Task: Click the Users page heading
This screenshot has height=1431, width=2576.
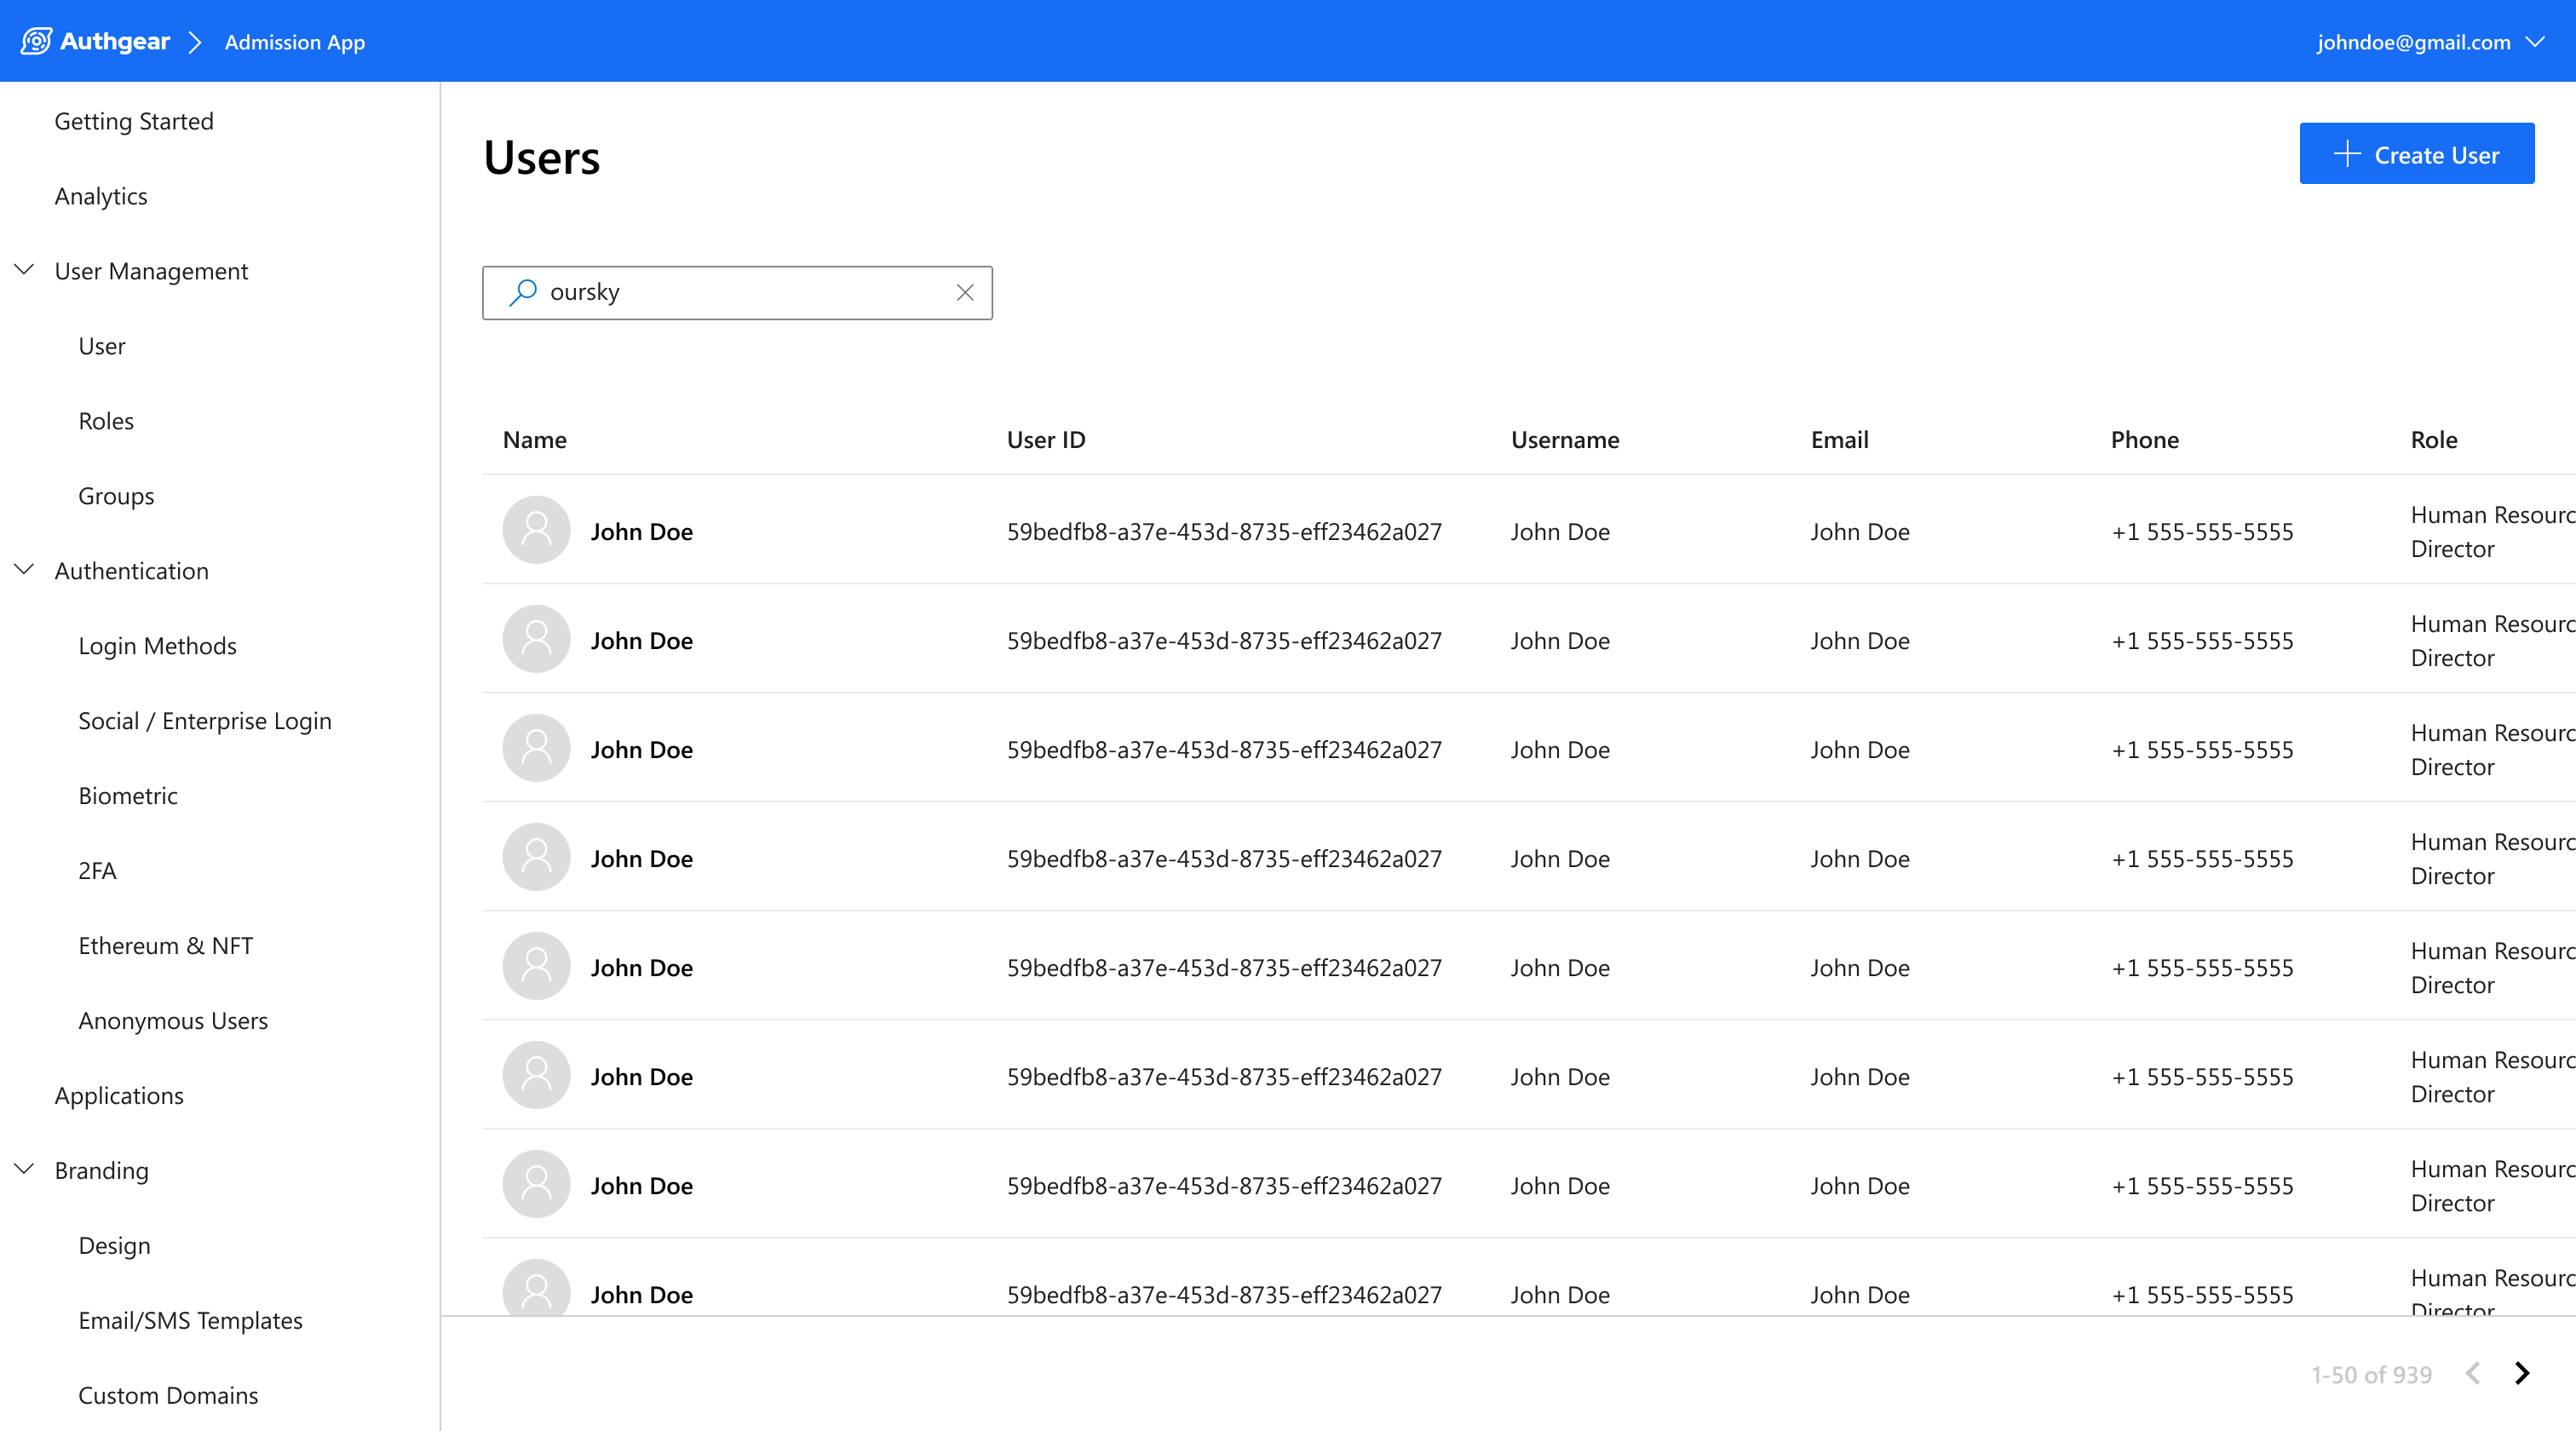Action: [542, 157]
